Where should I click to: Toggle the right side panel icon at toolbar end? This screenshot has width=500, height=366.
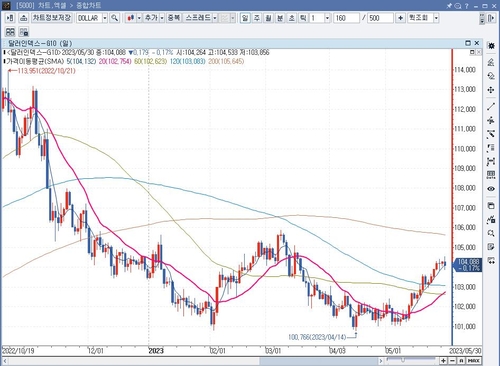(491, 18)
